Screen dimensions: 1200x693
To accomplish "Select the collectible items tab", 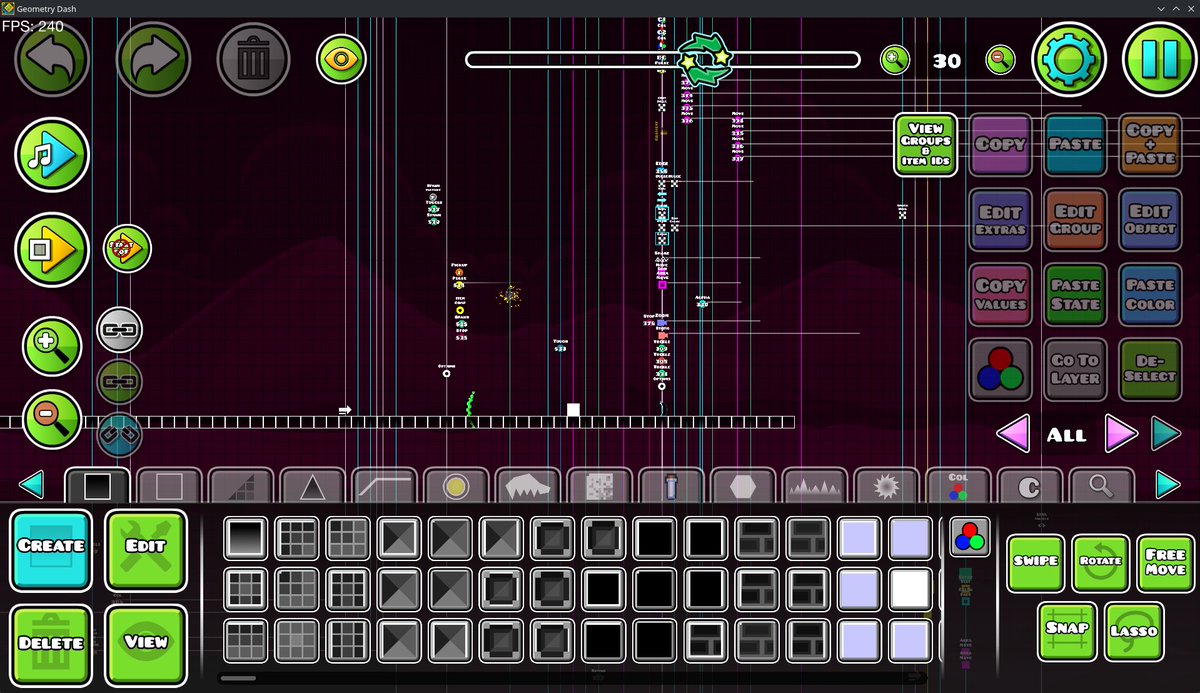I will click(672, 486).
